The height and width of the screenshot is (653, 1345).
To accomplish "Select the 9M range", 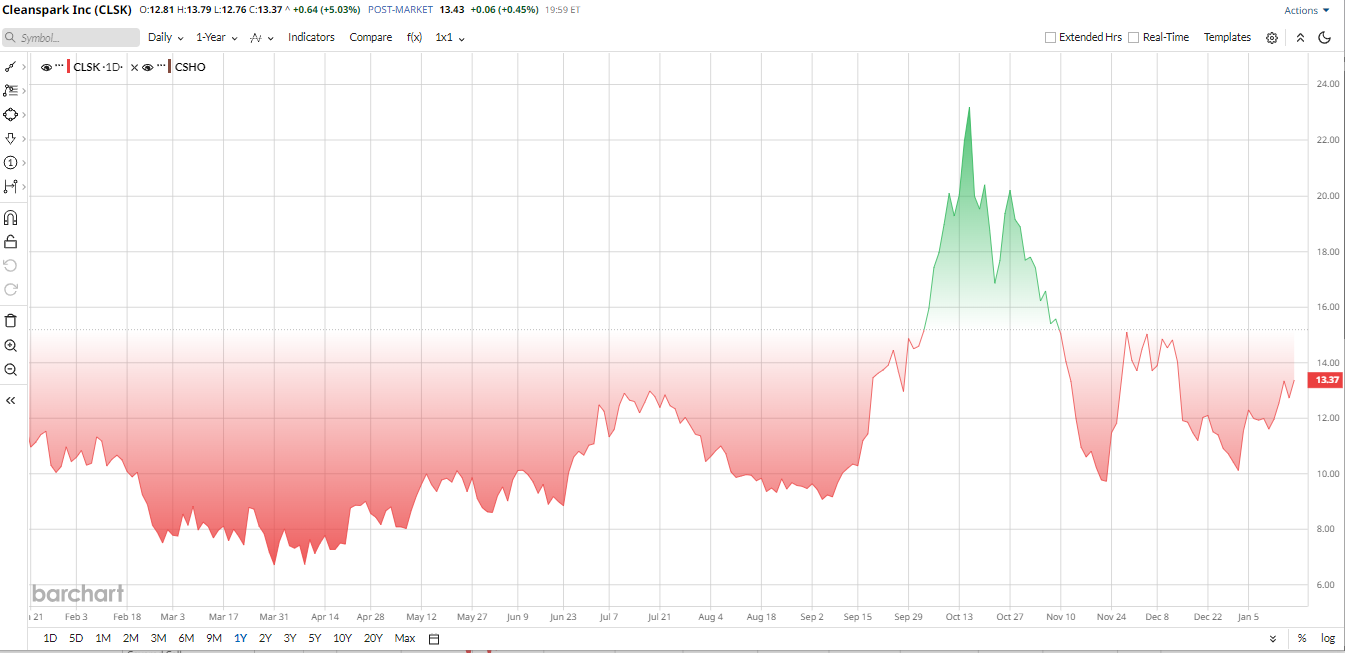I will (x=214, y=639).
